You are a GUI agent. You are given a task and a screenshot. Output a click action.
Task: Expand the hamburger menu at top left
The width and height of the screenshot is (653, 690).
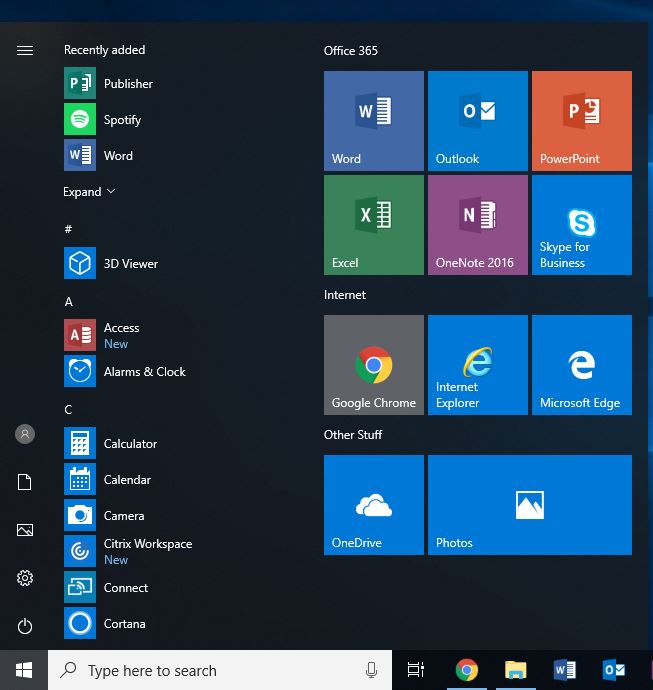click(25, 51)
